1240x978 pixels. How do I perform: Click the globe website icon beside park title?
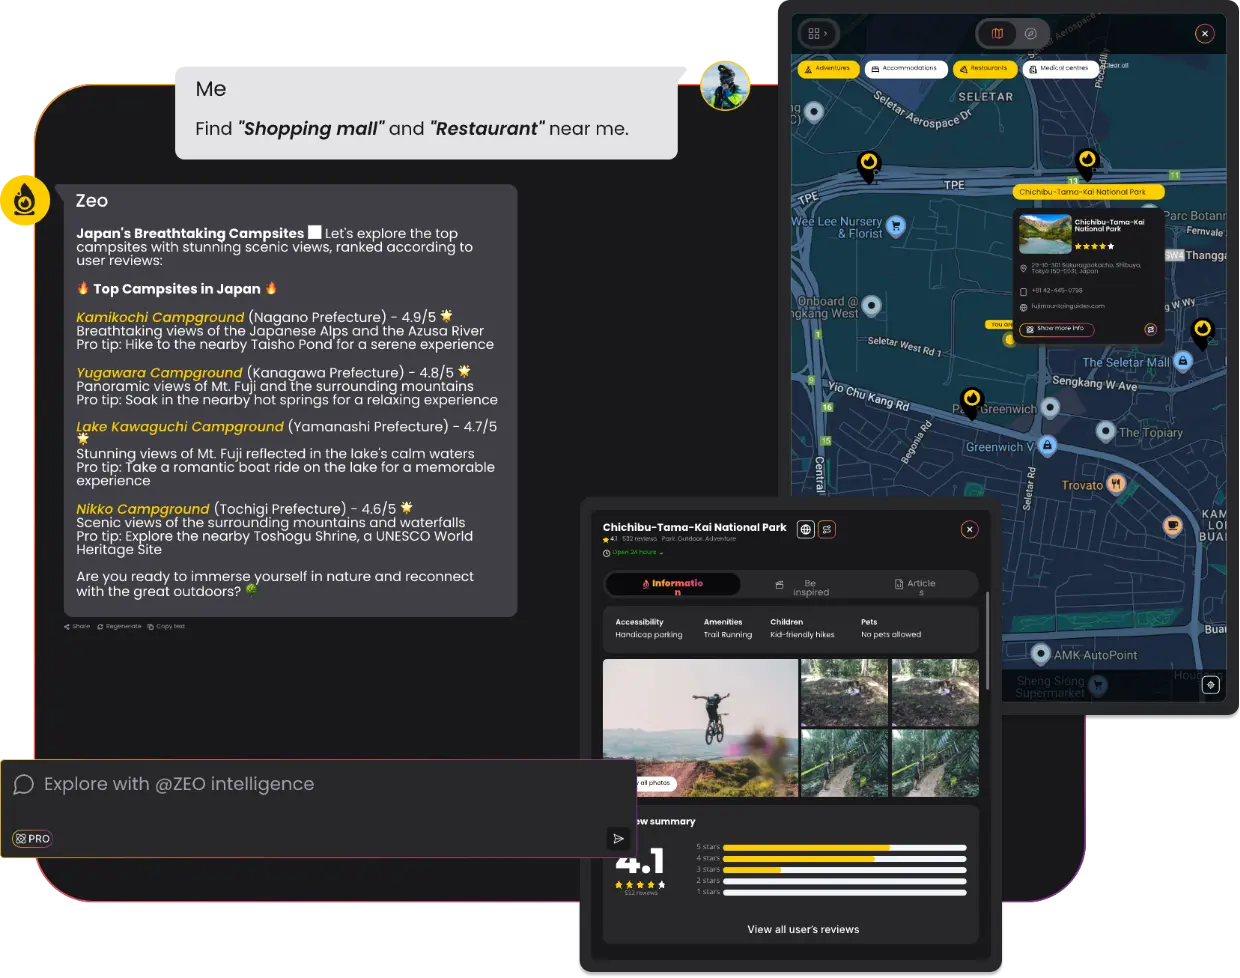point(806,529)
